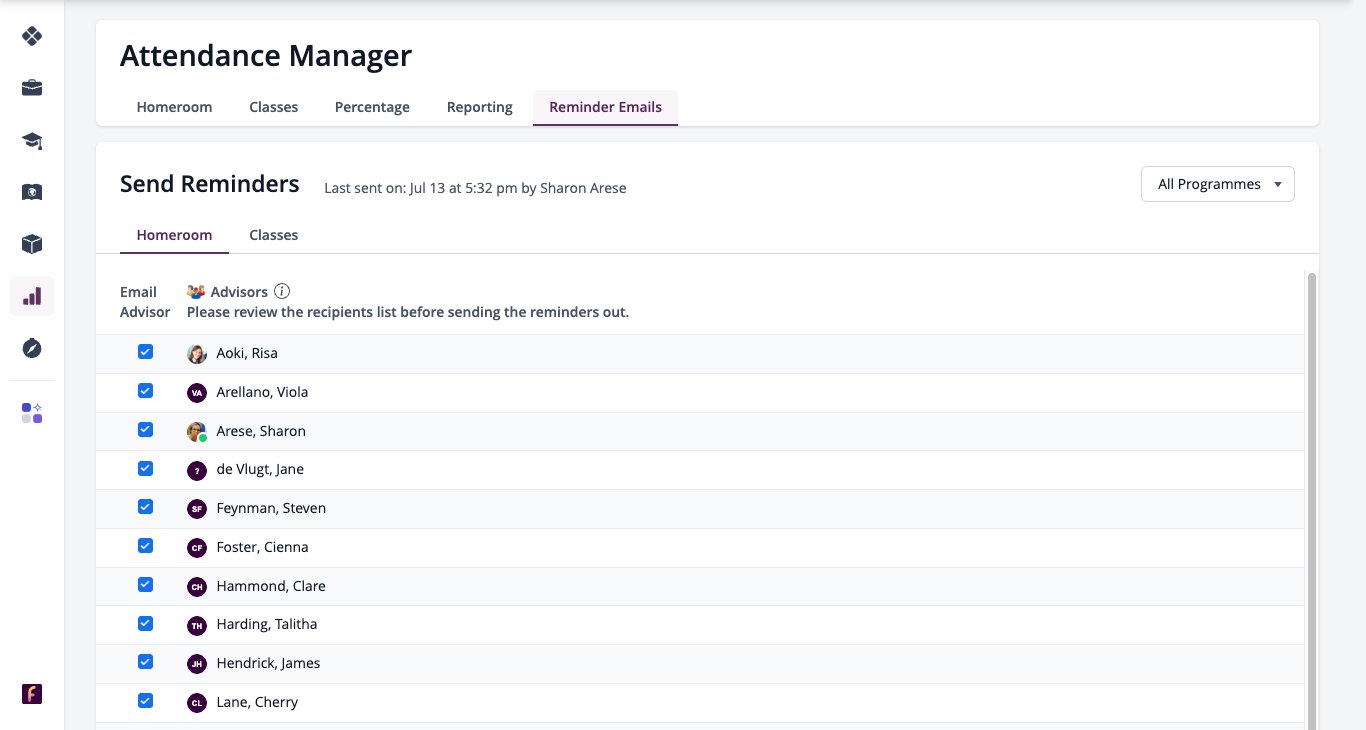
Task: Open the briefcase icon in sidebar
Action: click(x=32, y=88)
